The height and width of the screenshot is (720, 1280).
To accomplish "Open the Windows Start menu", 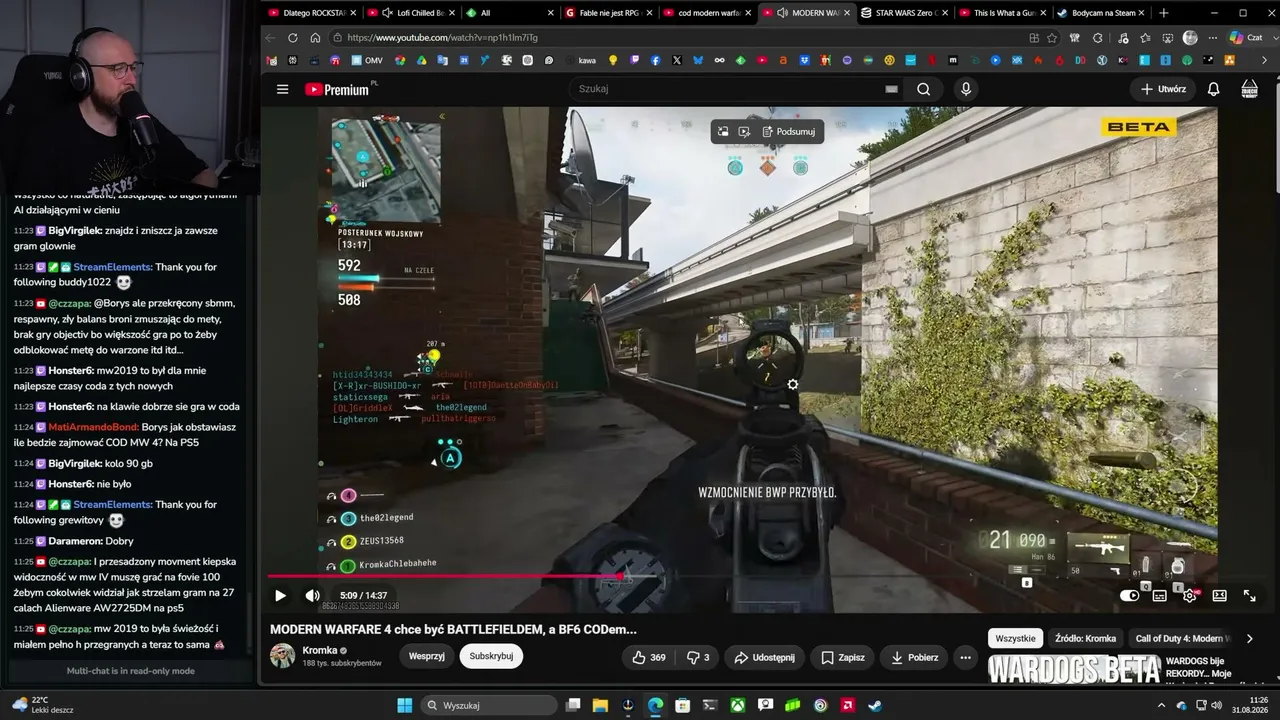I will point(404,705).
